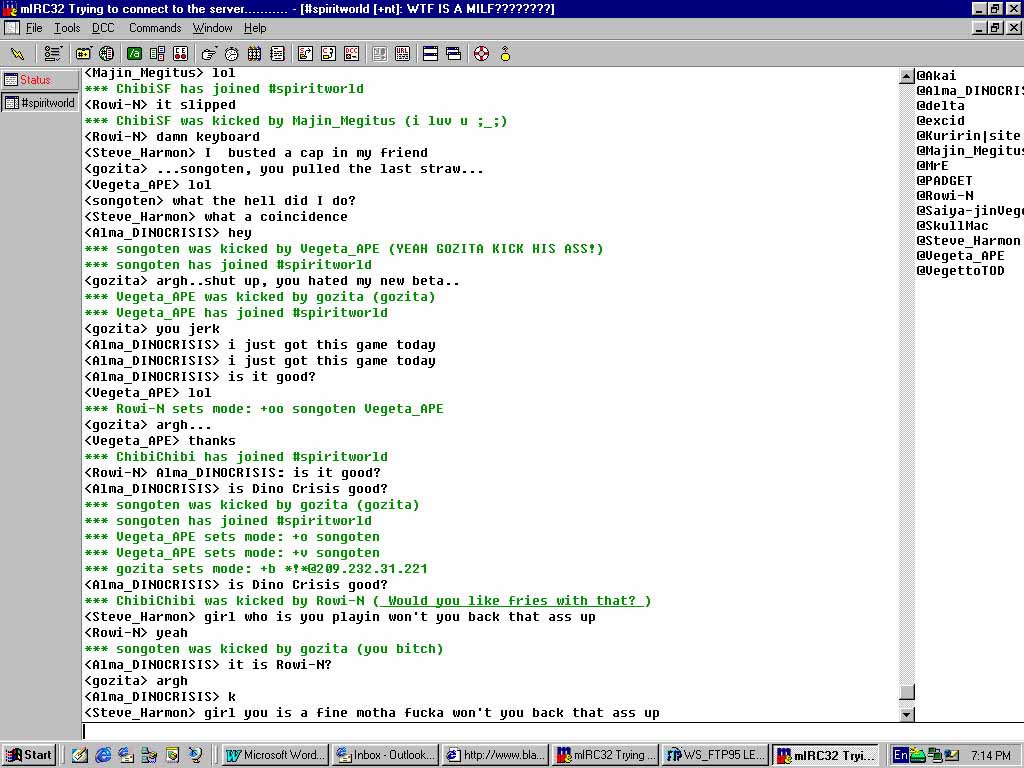Open the Tools menu
1024x768 pixels.
pyautogui.click(x=67, y=28)
